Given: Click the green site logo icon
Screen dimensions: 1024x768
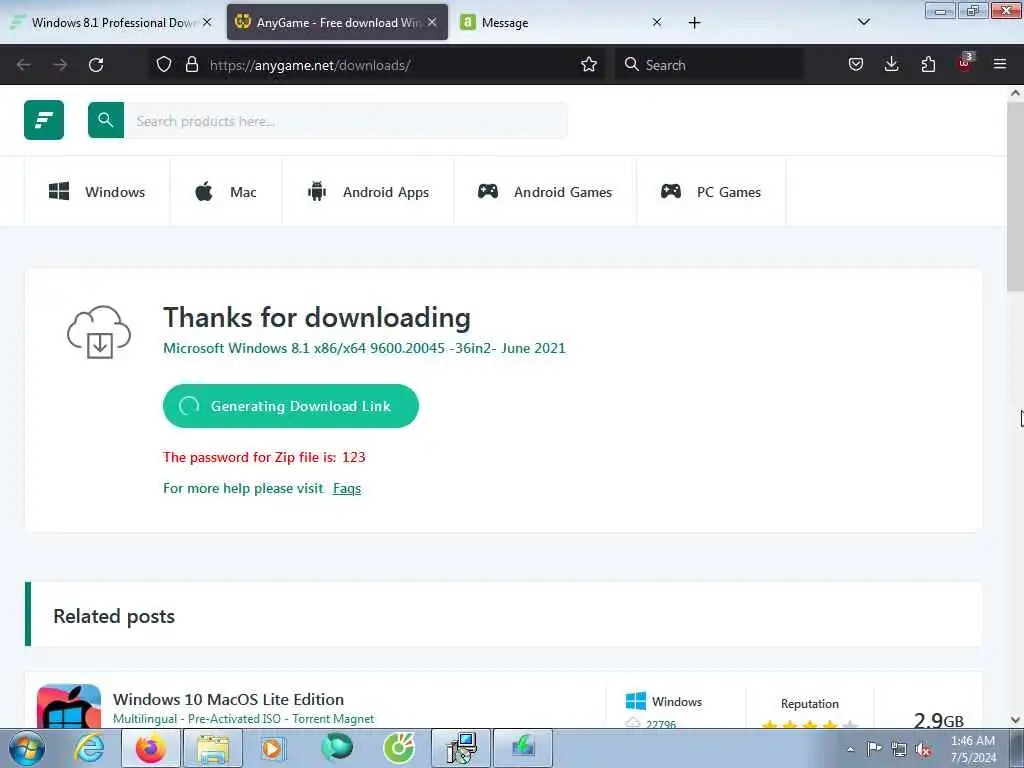Looking at the screenshot, I should [x=44, y=120].
